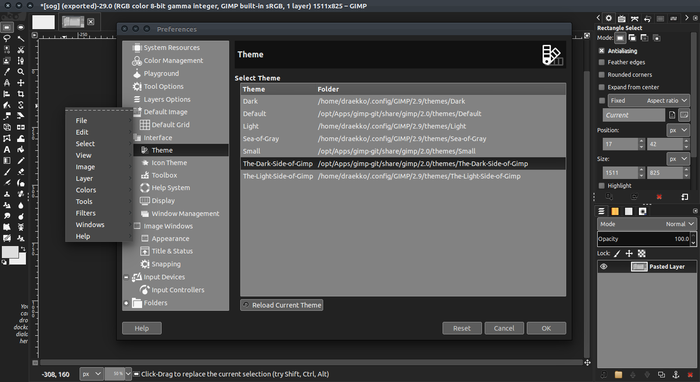The image size is (700, 382).
Task: Switch selection mode to subtract from selection
Action: pos(644,38)
